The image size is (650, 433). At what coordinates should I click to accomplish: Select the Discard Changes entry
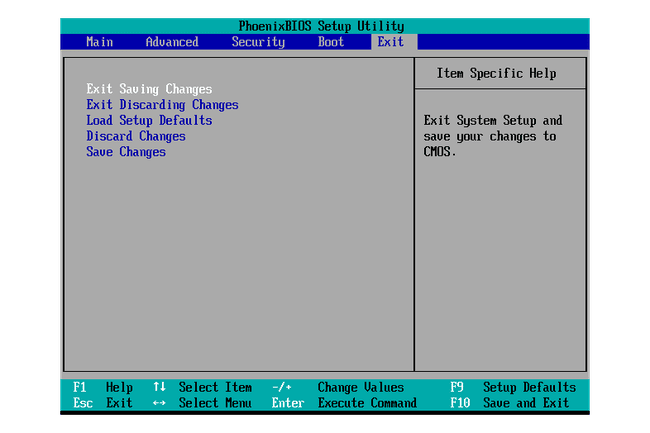(136, 136)
